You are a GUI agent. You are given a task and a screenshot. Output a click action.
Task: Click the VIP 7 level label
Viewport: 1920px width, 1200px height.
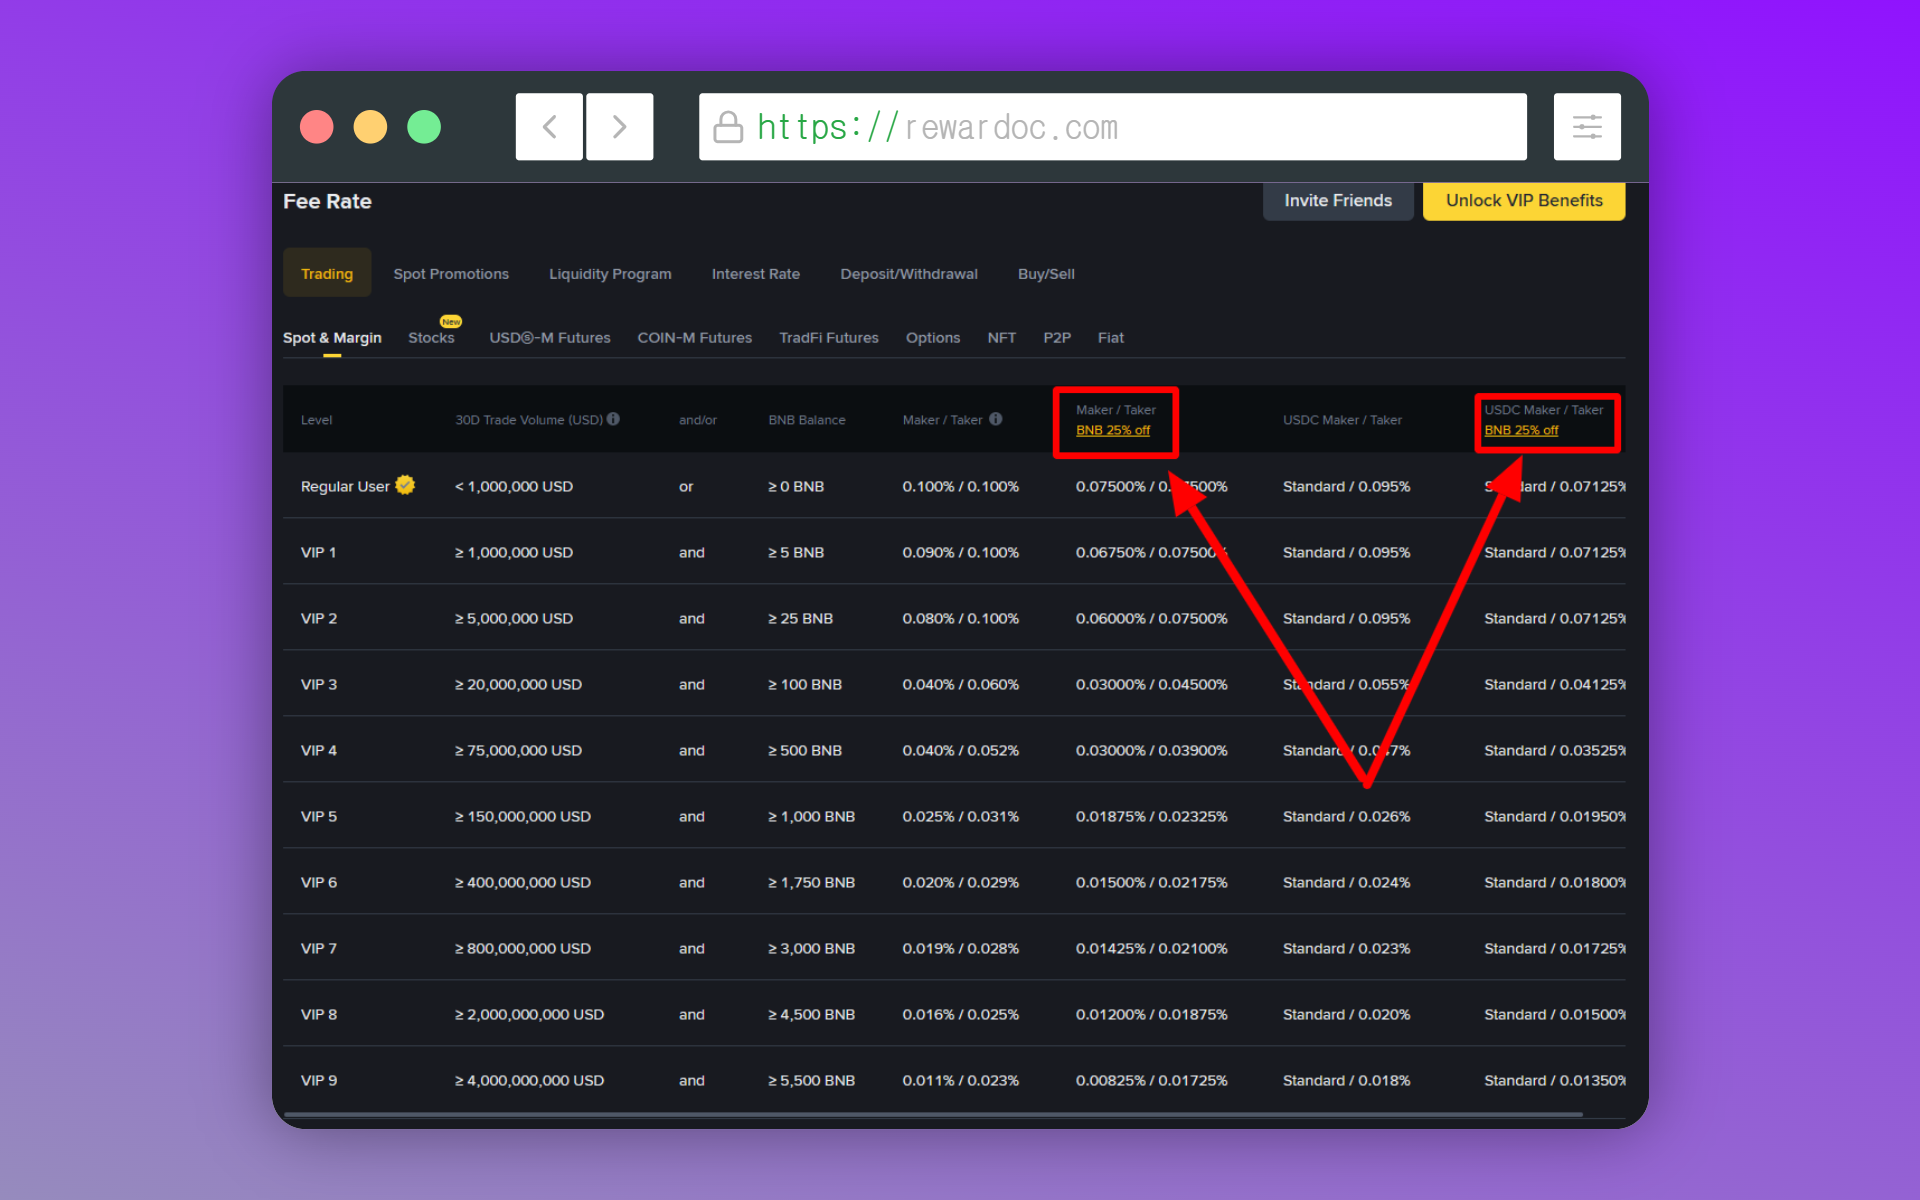coord(319,948)
